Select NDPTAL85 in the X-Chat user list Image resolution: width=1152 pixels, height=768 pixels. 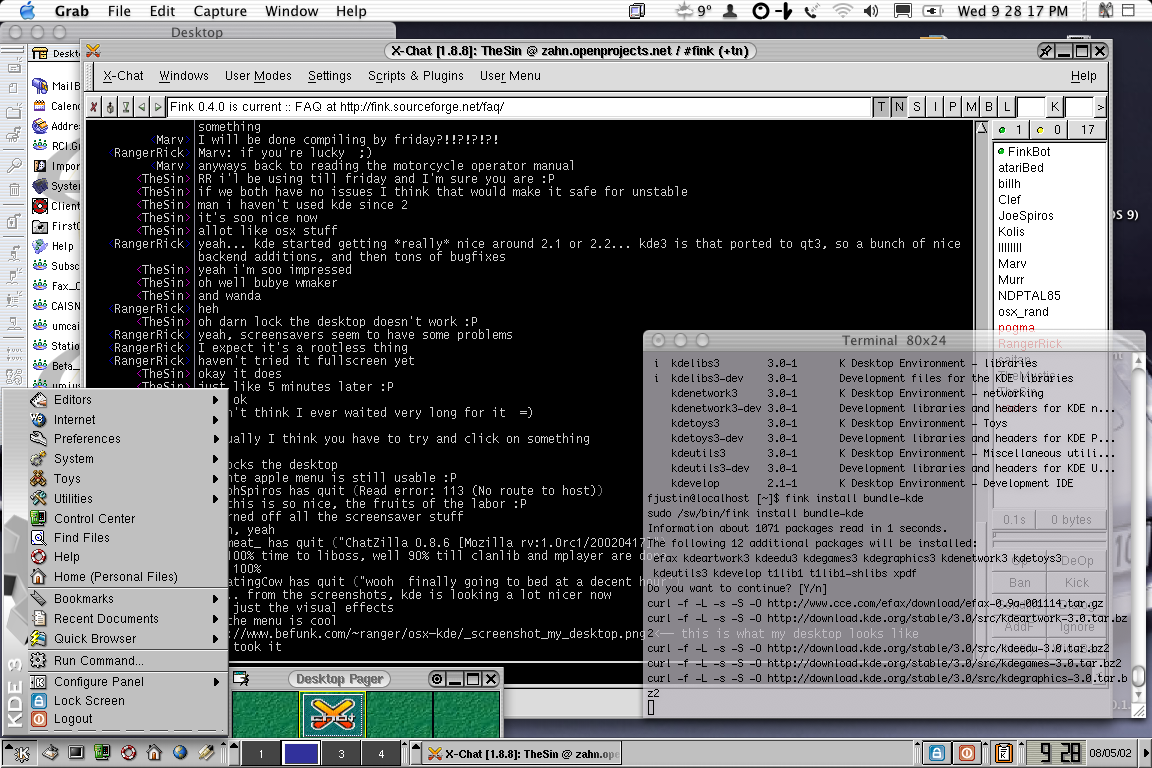click(1029, 295)
